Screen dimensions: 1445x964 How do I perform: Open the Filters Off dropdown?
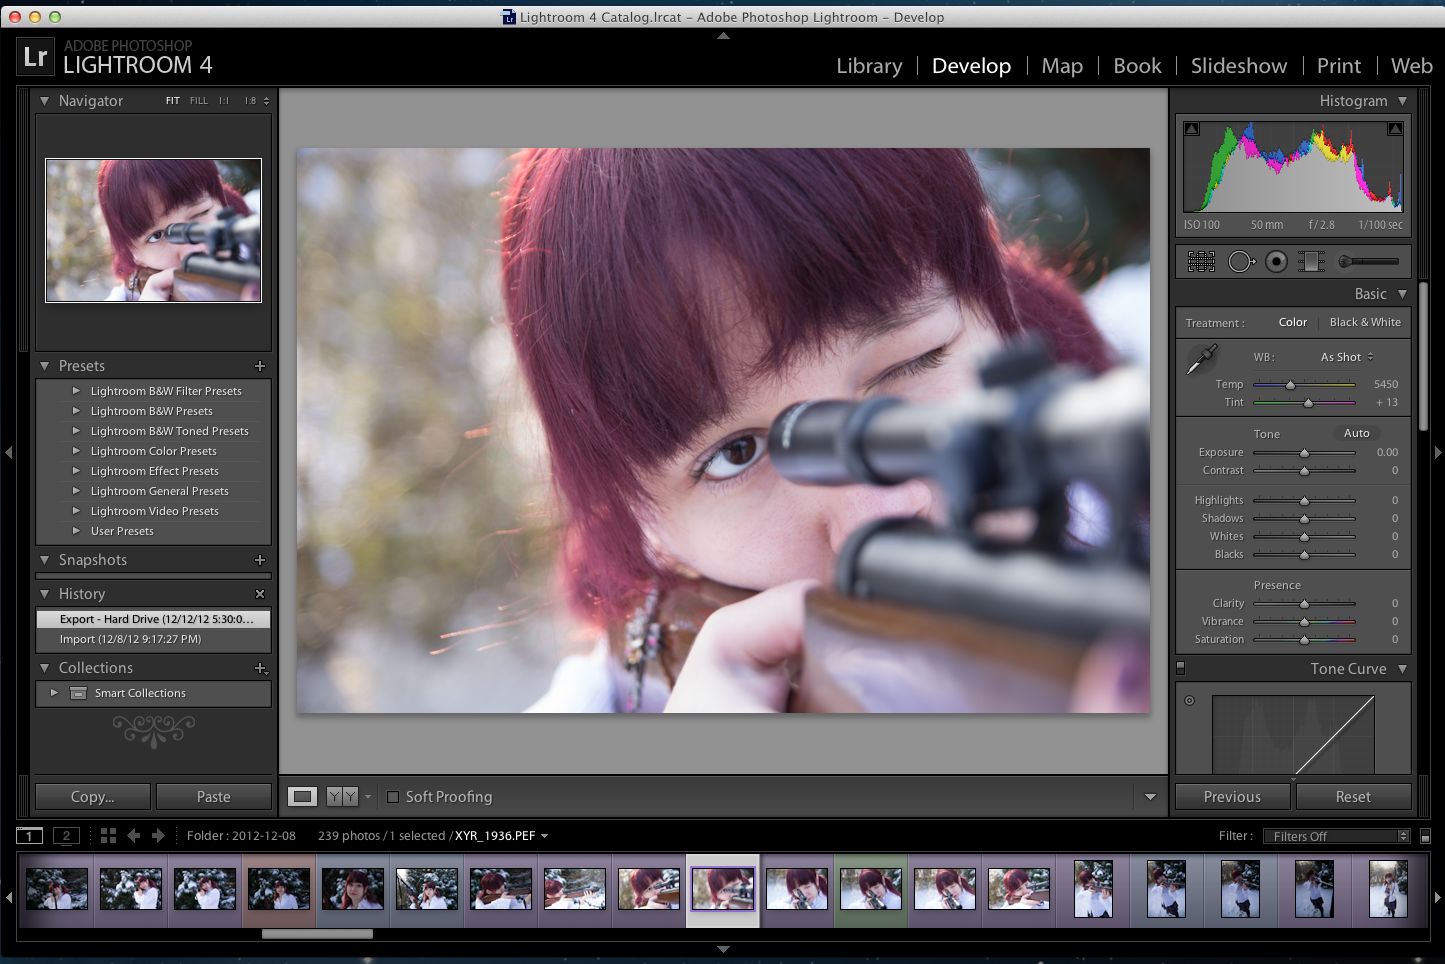point(1336,836)
